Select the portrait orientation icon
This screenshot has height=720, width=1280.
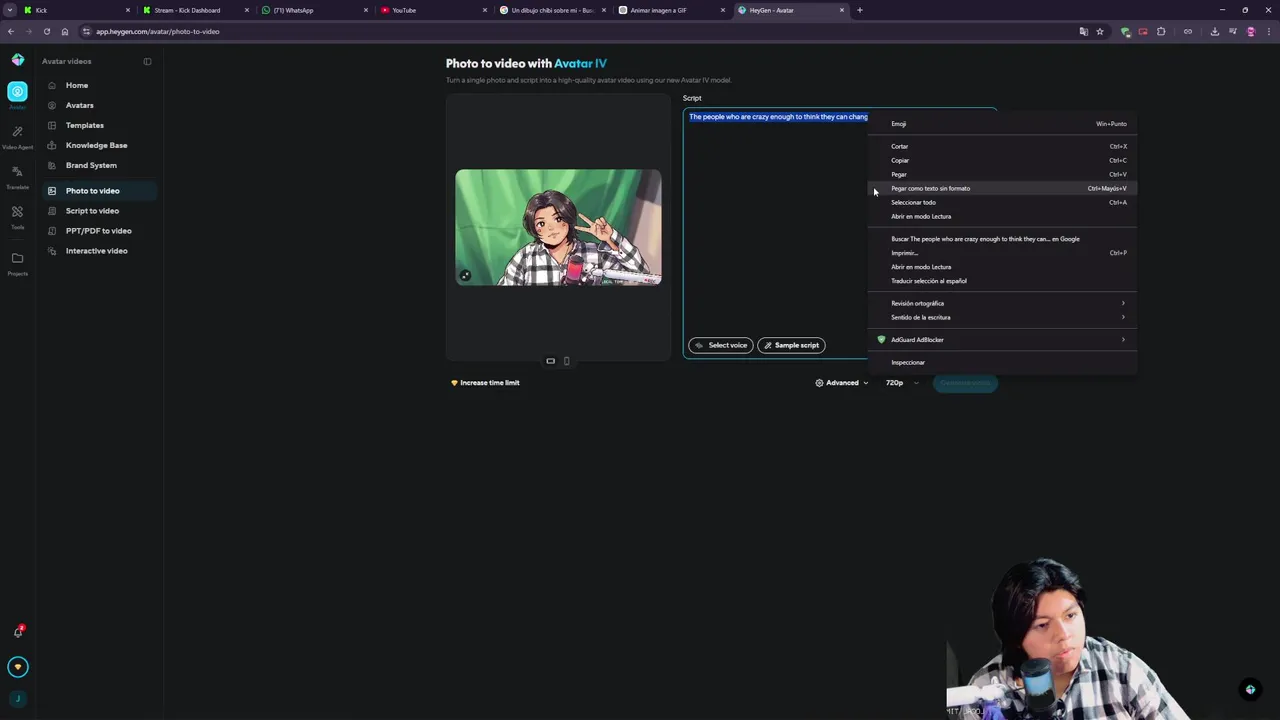coord(566,361)
